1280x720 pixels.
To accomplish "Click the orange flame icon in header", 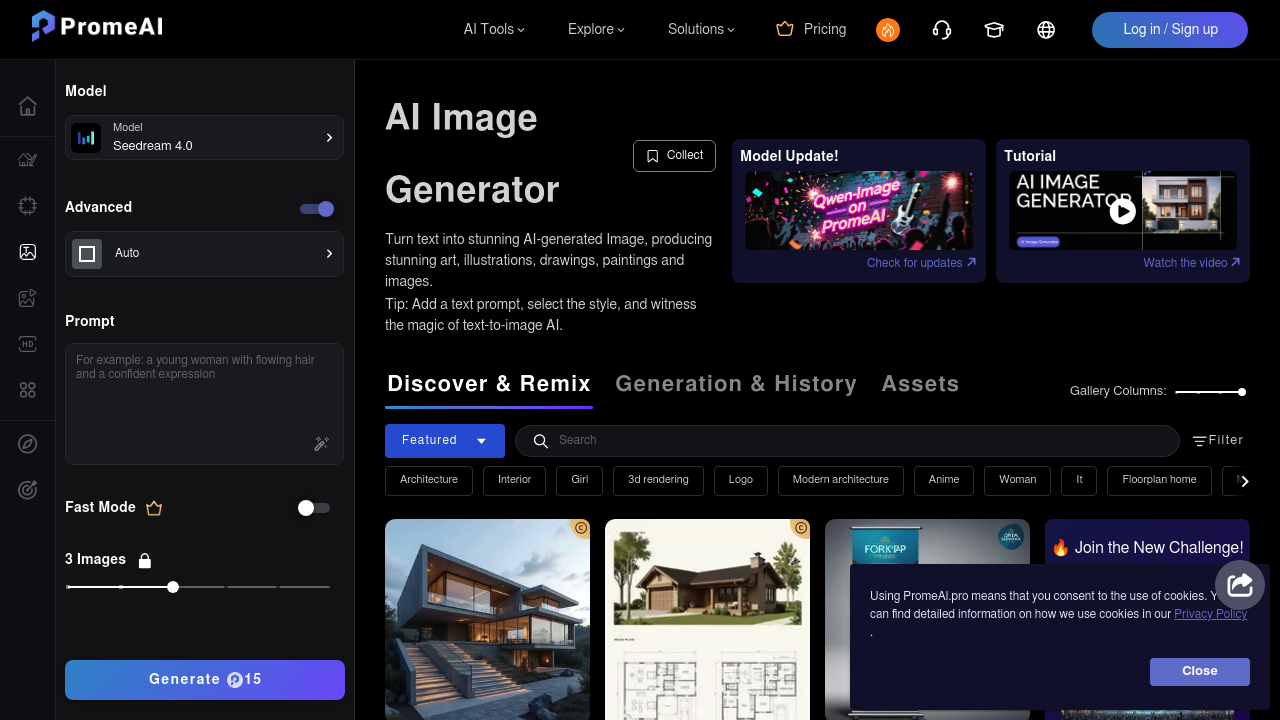I will pyautogui.click(x=888, y=30).
